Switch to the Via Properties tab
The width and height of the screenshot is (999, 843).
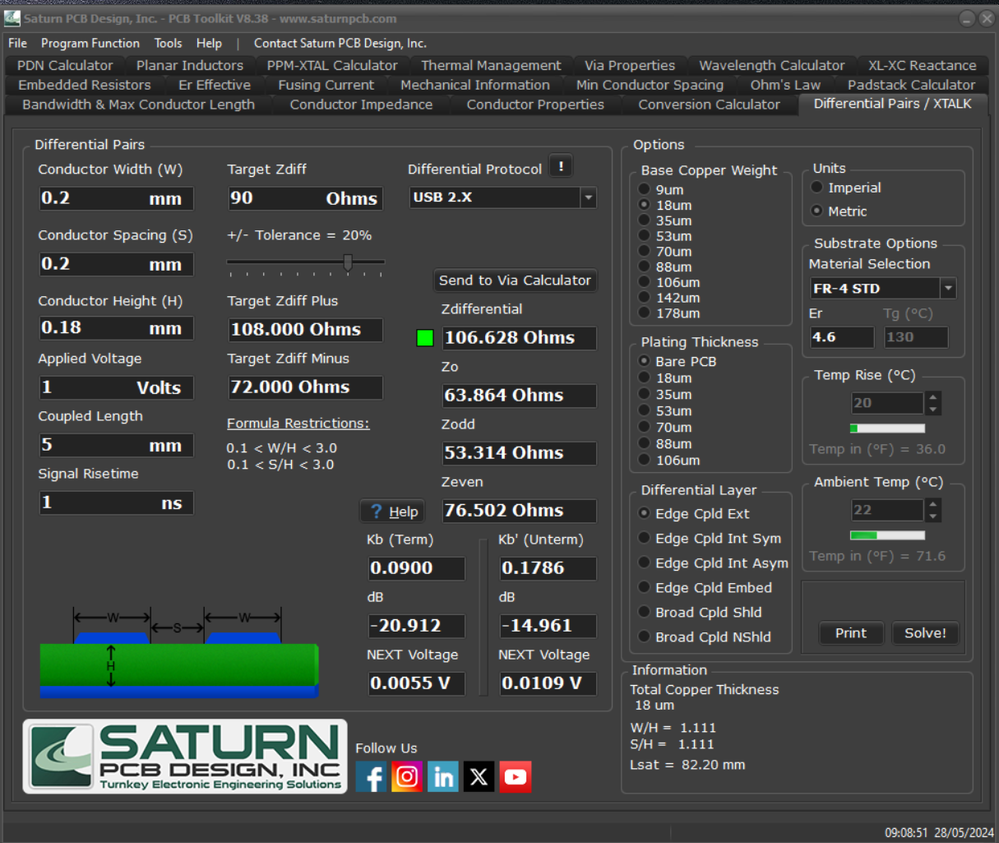pos(628,65)
